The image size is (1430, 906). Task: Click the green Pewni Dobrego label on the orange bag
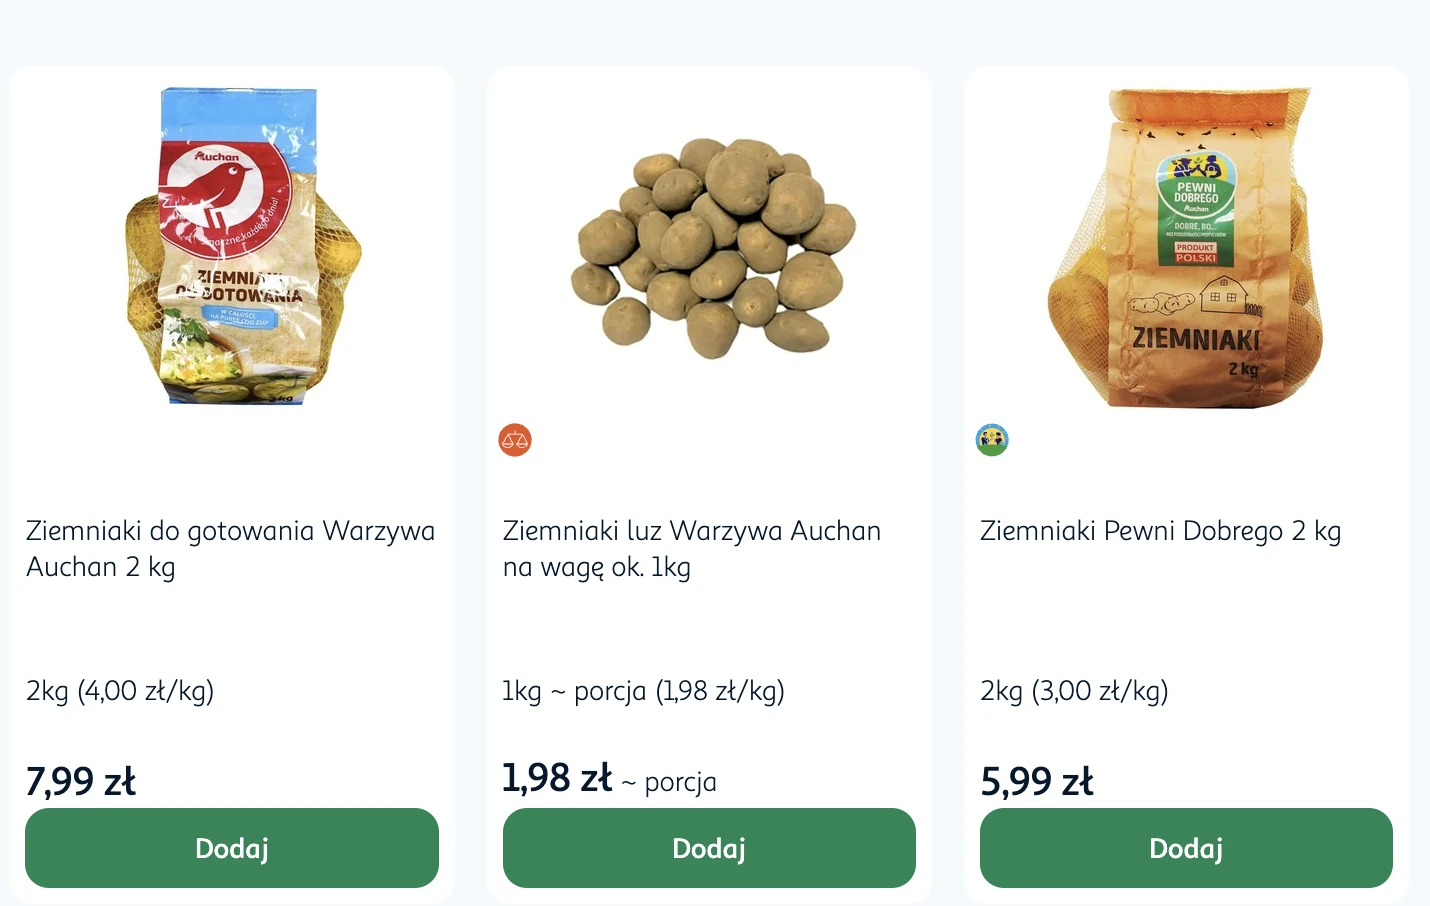click(x=1196, y=208)
